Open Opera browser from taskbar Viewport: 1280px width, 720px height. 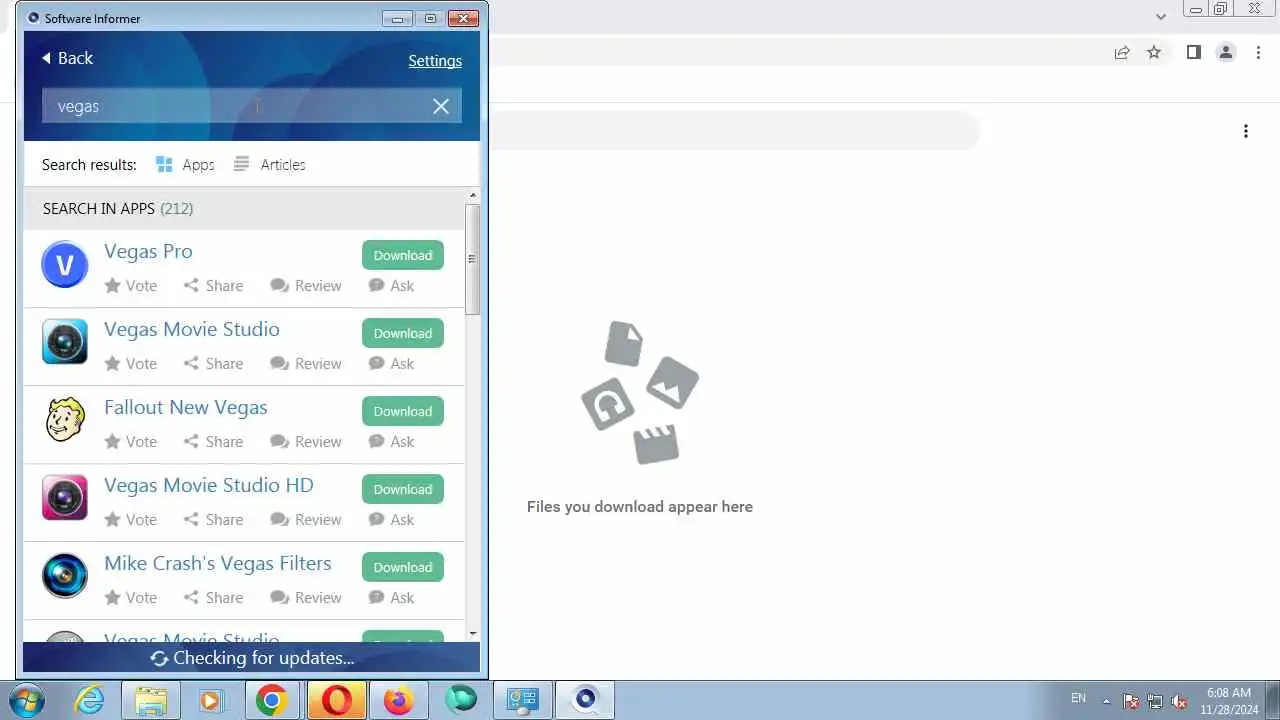tap(337, 700)
